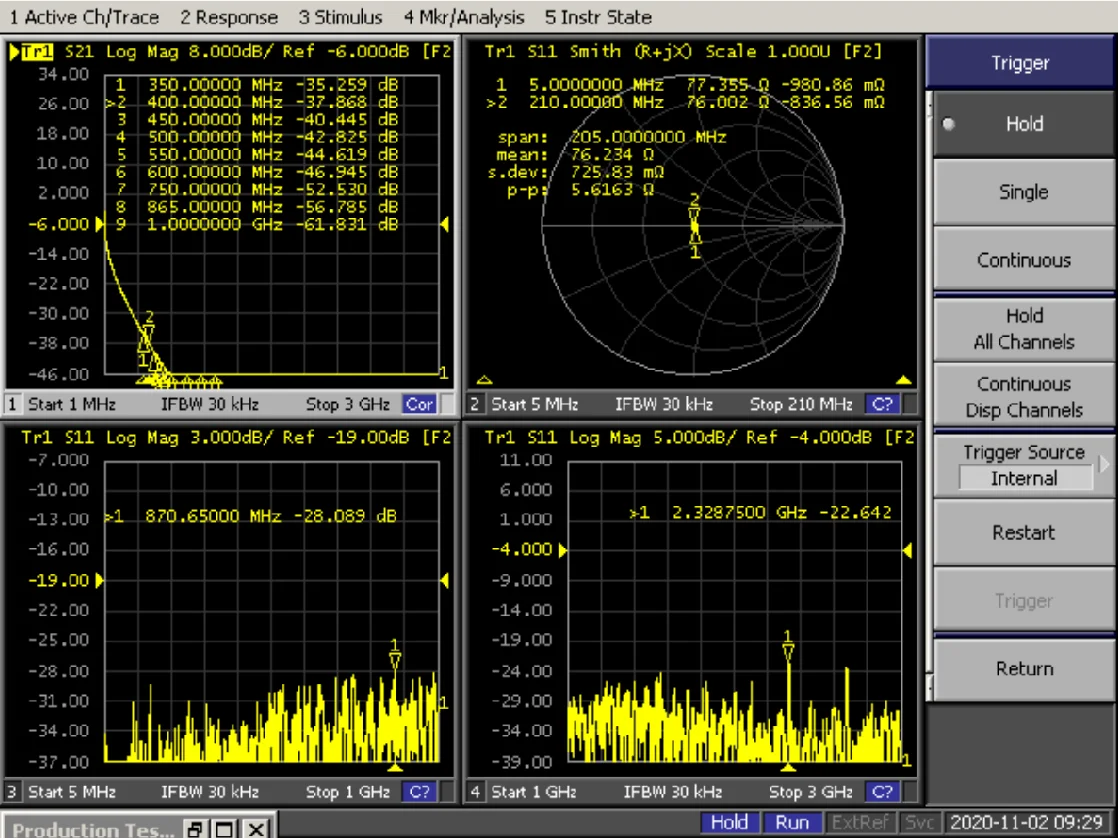Click the Tr1 active trace label in channel 1
1118x838 pixels.
coord(36,51)
